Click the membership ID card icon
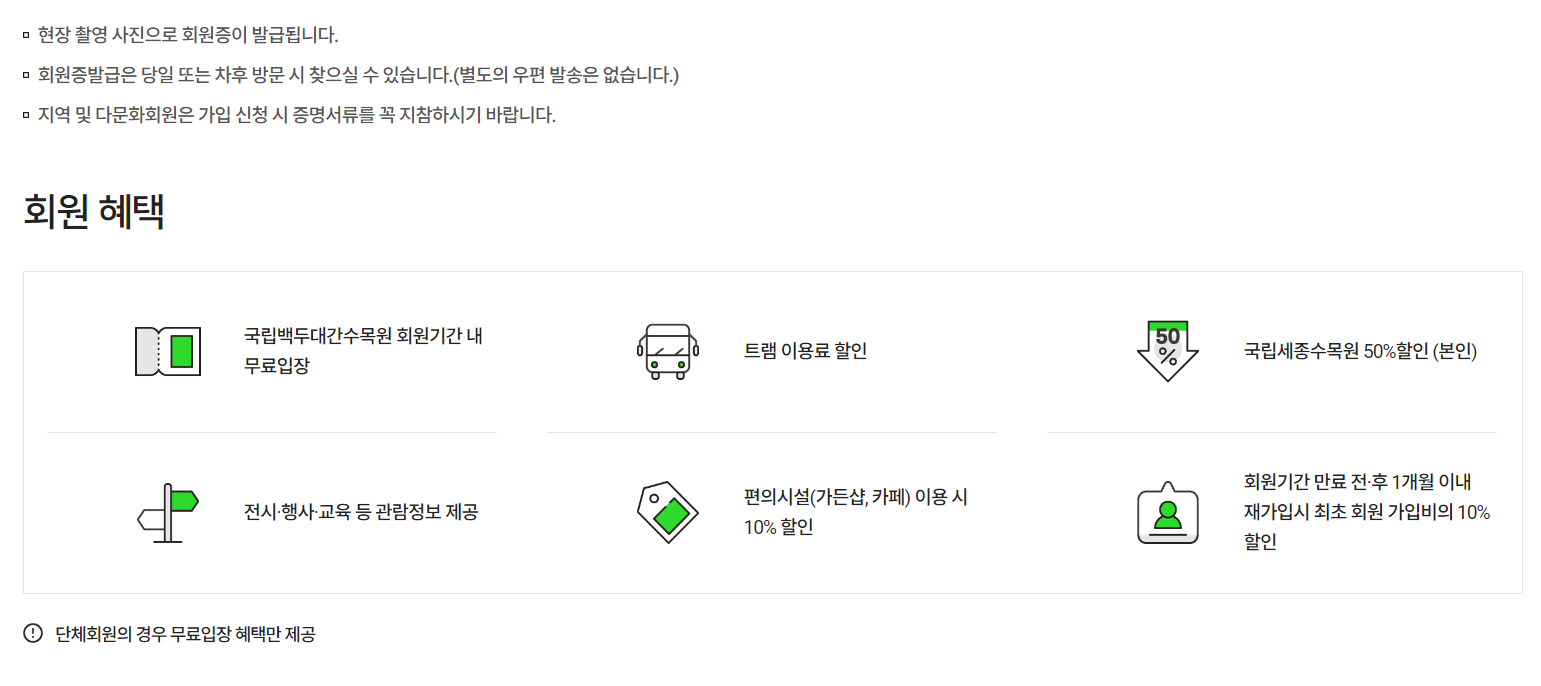Image resolution: width=1541 pixels, height=686 pixels. pos(1168,512)
